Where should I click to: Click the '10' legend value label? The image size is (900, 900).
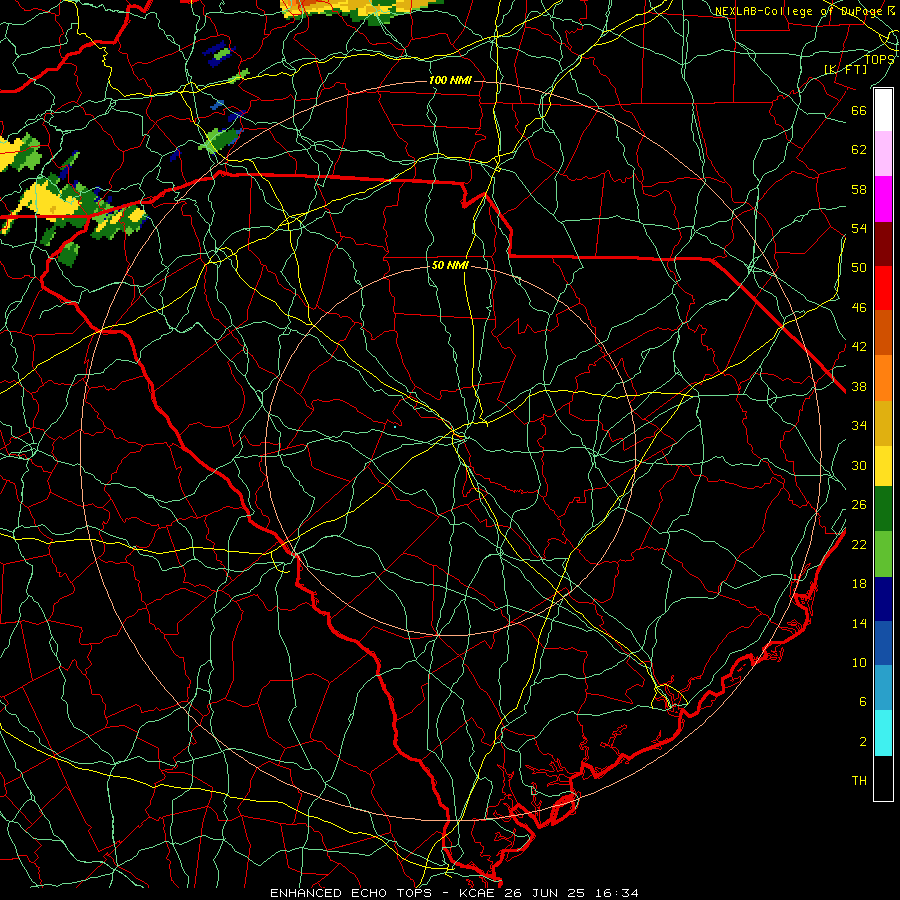tap(859, 662)
